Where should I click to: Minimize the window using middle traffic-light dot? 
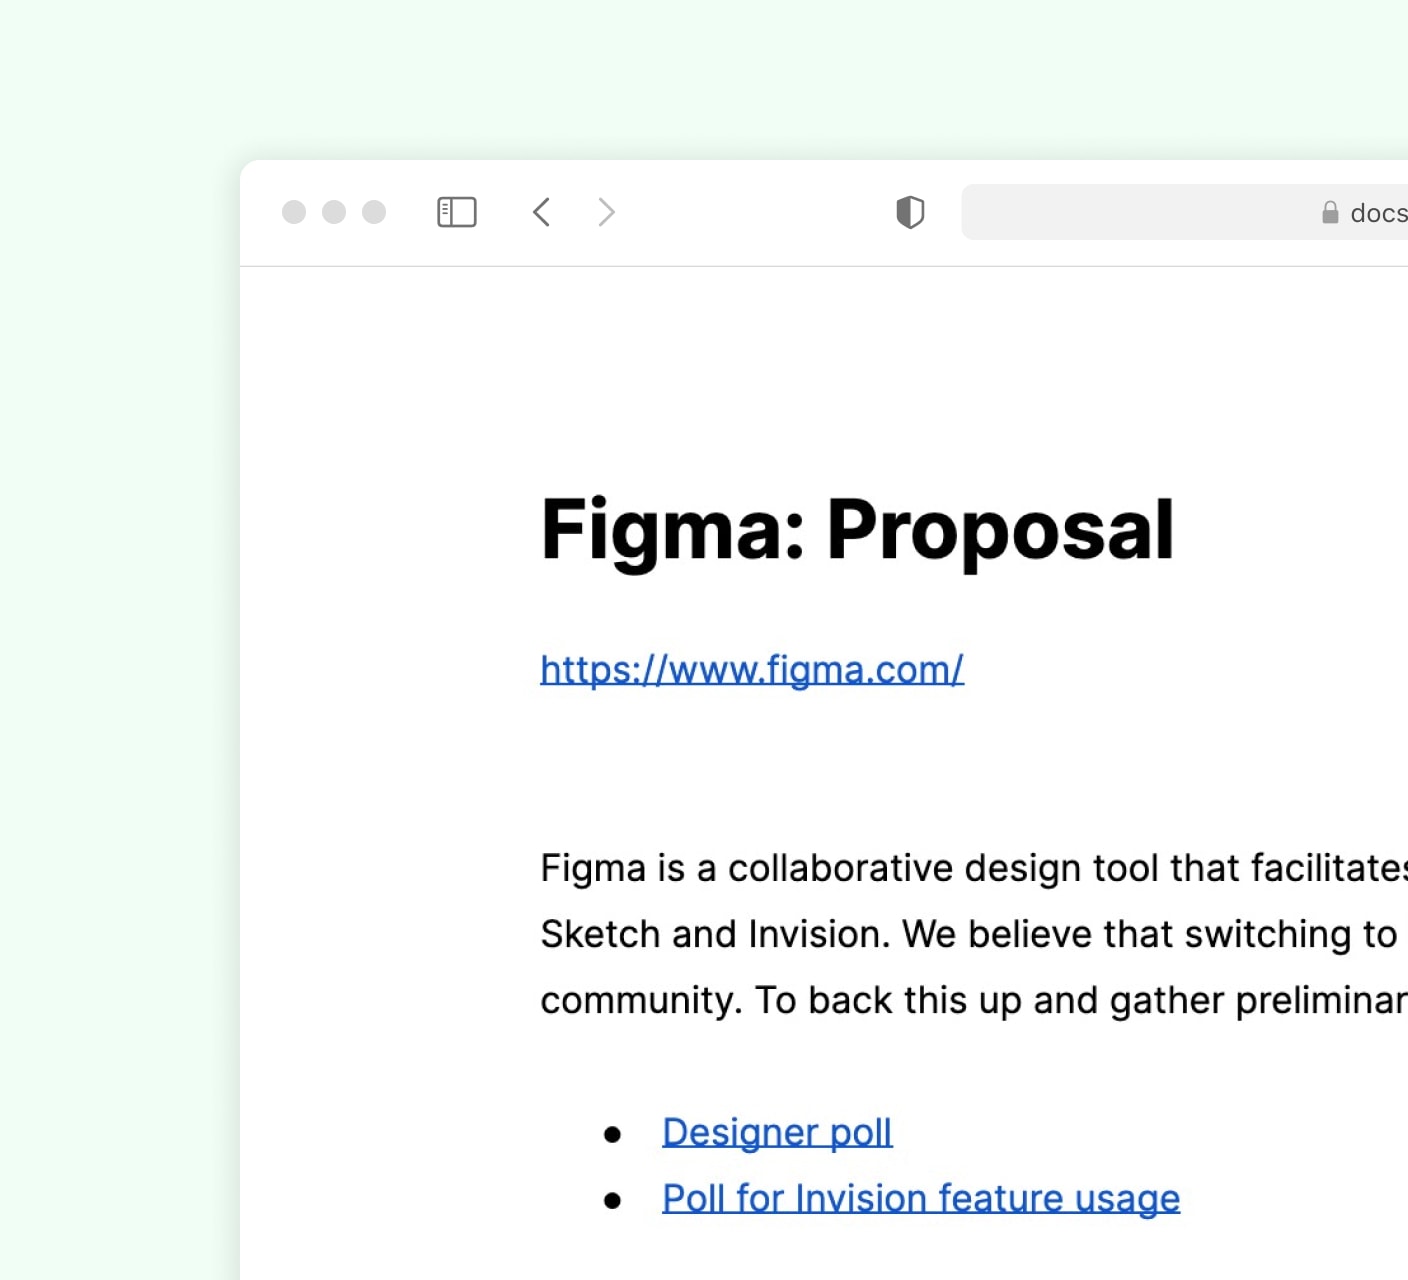334,212
